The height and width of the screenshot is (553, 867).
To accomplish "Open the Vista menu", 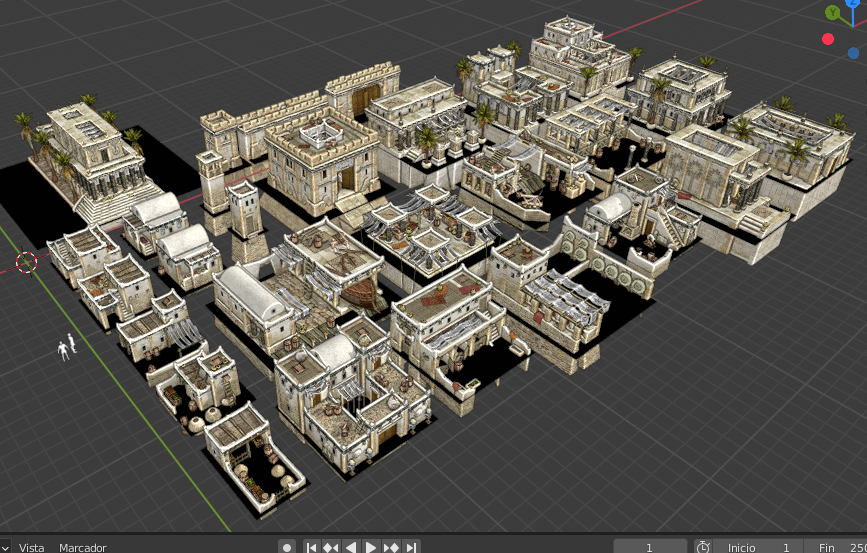I will pos(32,547).
